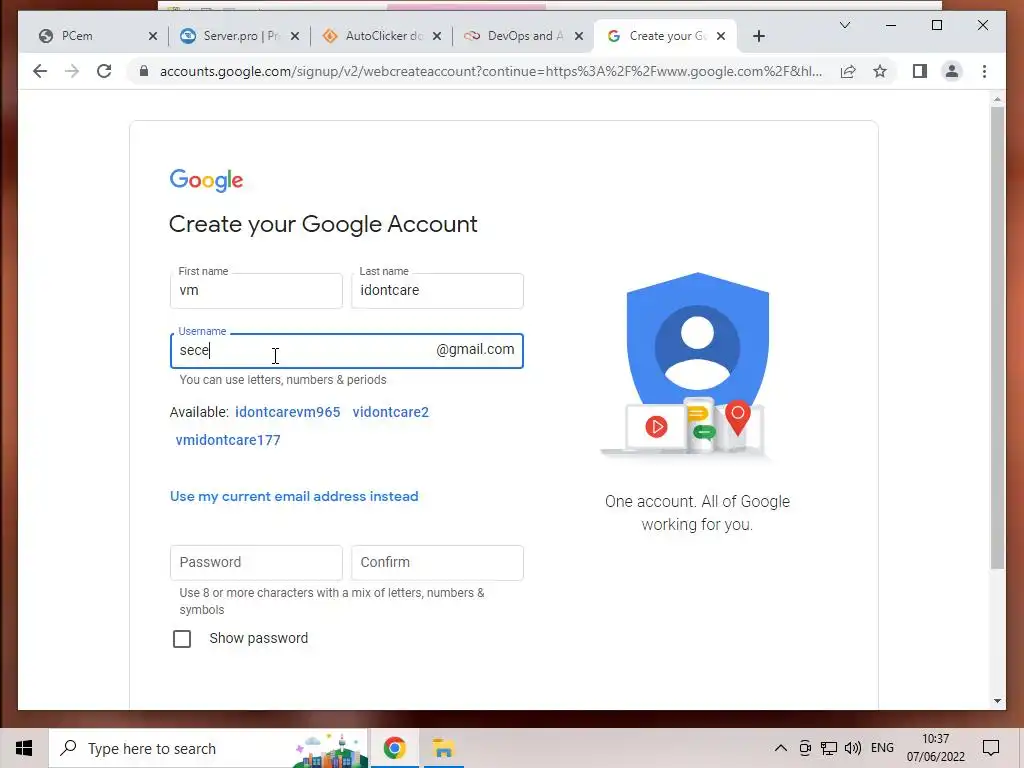Choose suggested username vidontcare2

pyautogui.click(x=391, y=412)
